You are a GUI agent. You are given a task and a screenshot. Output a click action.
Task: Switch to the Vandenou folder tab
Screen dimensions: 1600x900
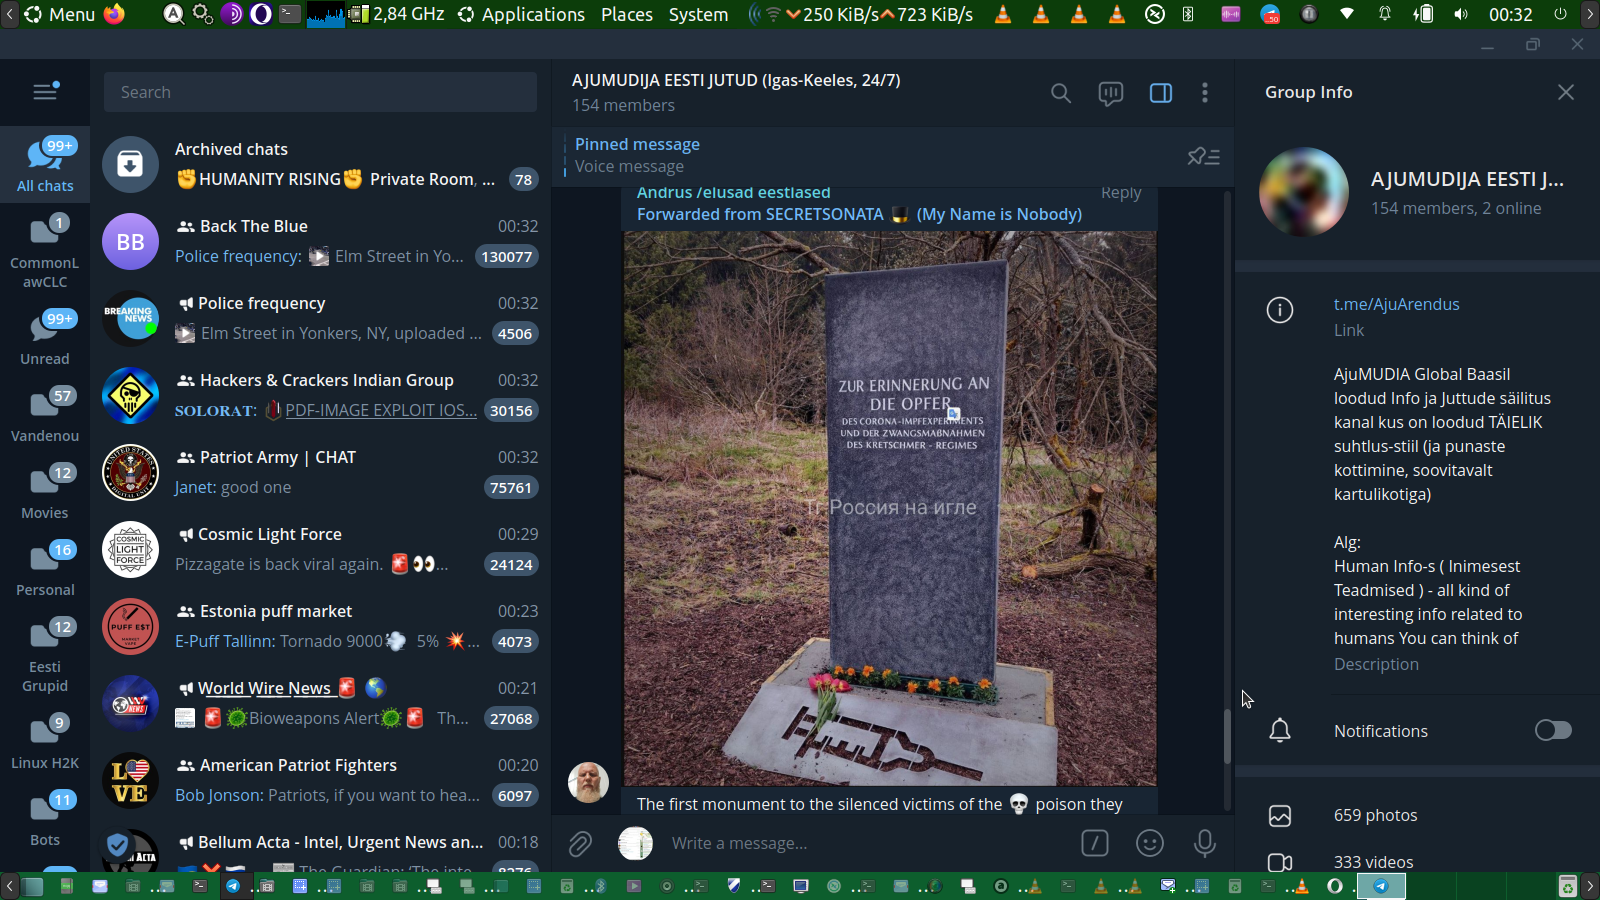45,413
